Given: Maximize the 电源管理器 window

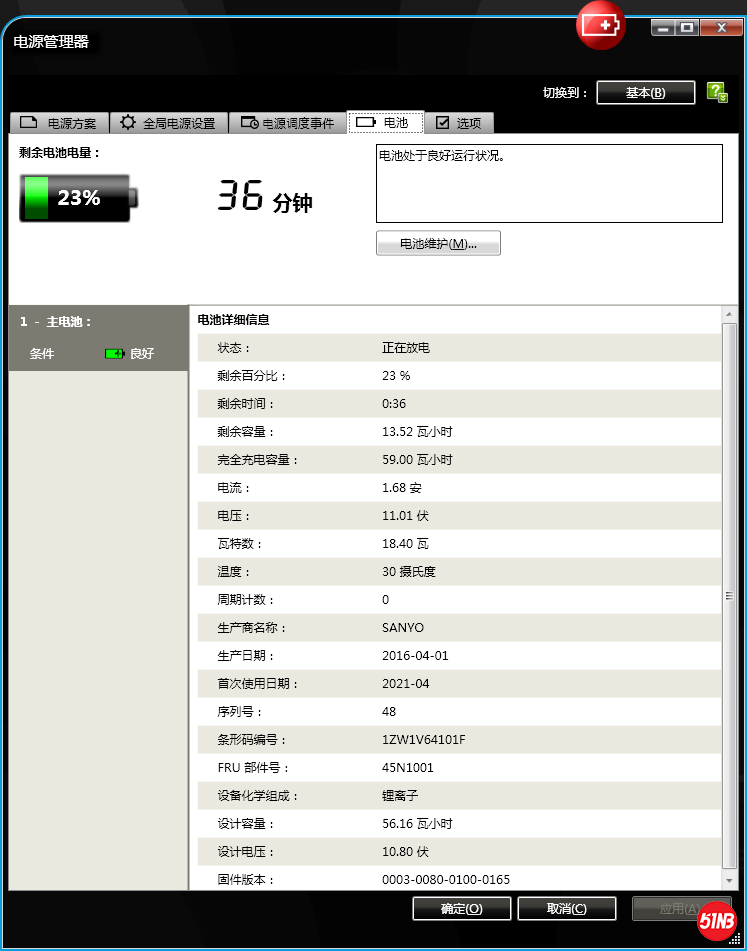Looking at the screenshot, I should pyautogui.click(x=687, y=28).
